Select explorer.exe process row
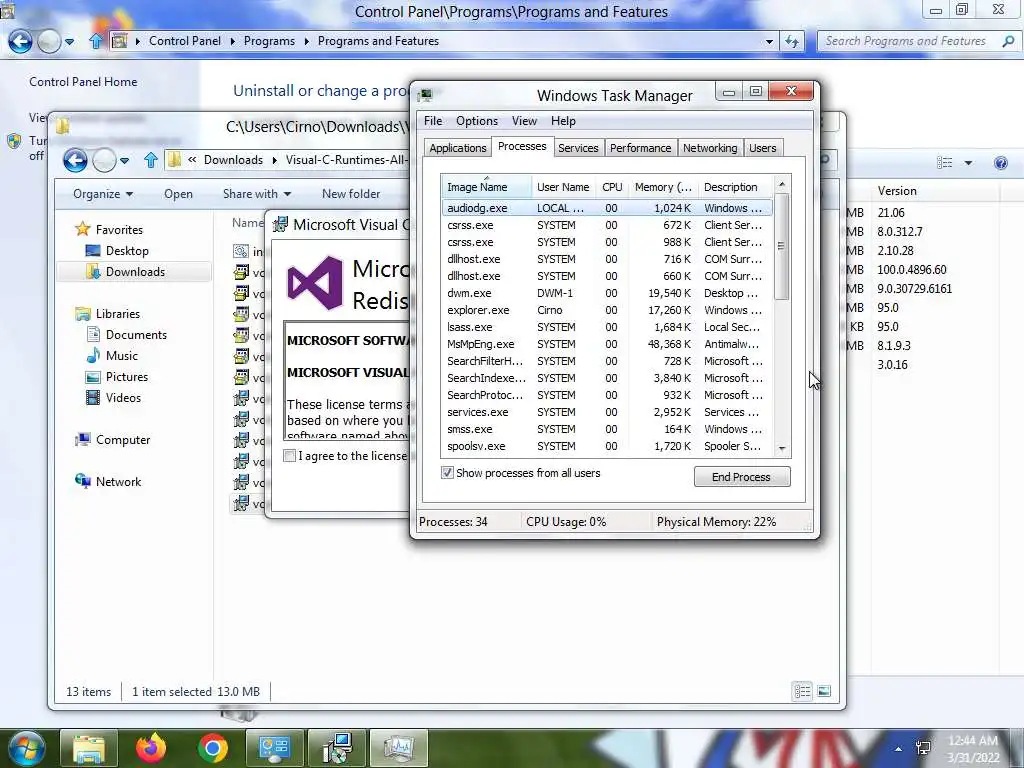 click(x=606, y=310)
